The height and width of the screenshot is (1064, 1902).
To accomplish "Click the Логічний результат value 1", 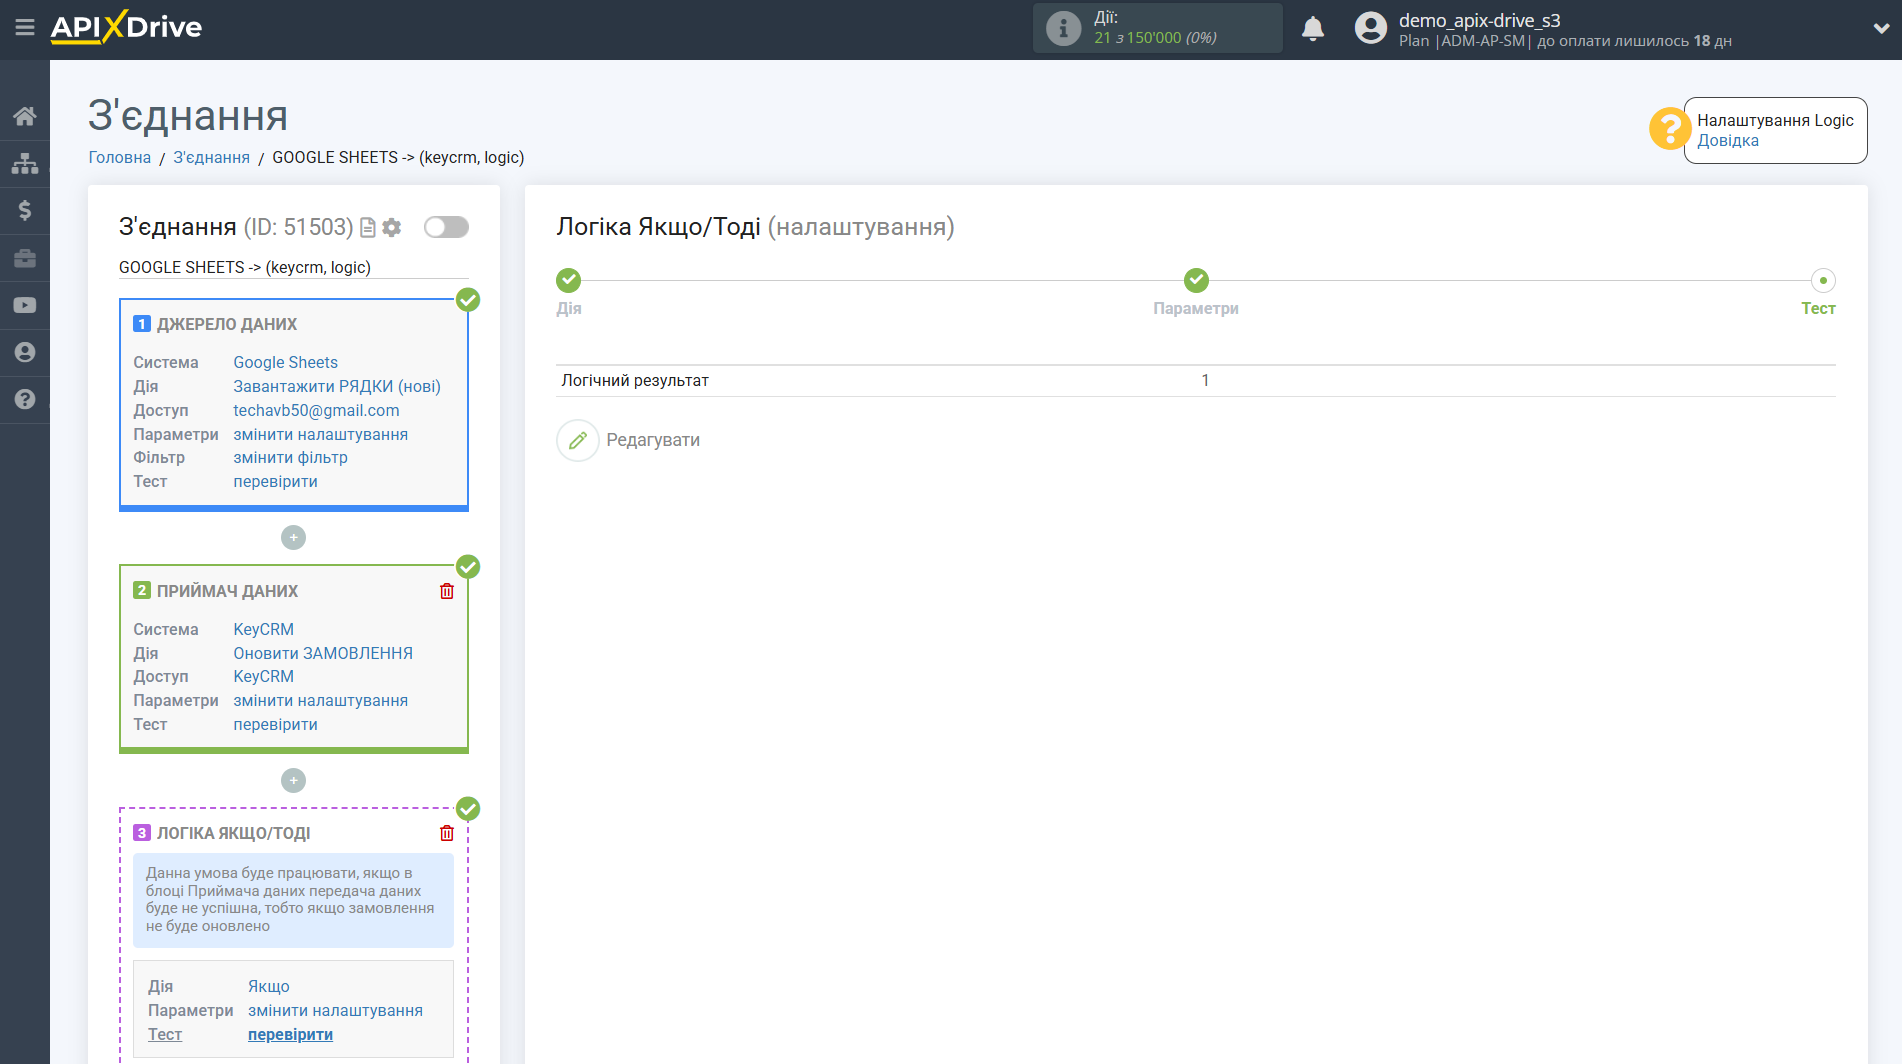I will click(1205, 380).
